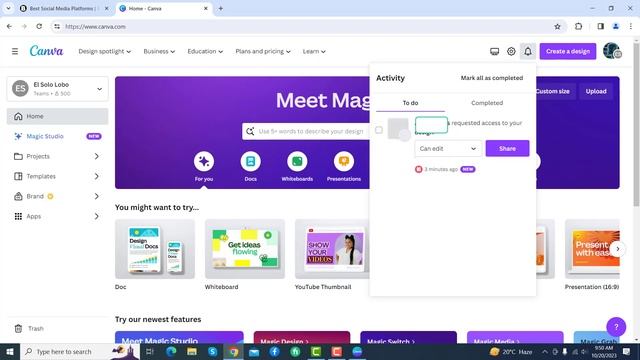The image size is (640, 360).
Task: Tick the access request checkbox
Action: click(x=379, y=130)
